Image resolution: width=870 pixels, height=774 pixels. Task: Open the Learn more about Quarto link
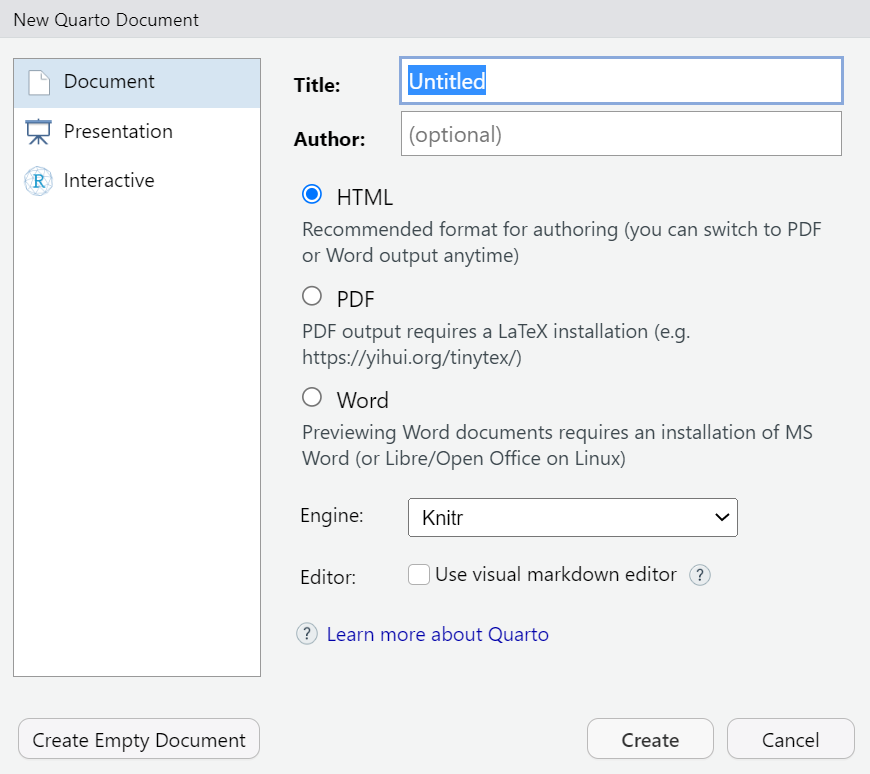[x=437, y=634]
